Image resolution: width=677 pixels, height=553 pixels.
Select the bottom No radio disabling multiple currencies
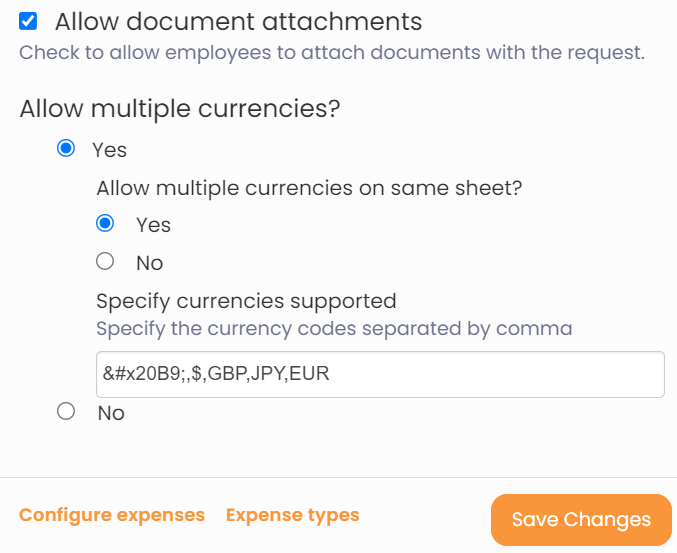66,411
